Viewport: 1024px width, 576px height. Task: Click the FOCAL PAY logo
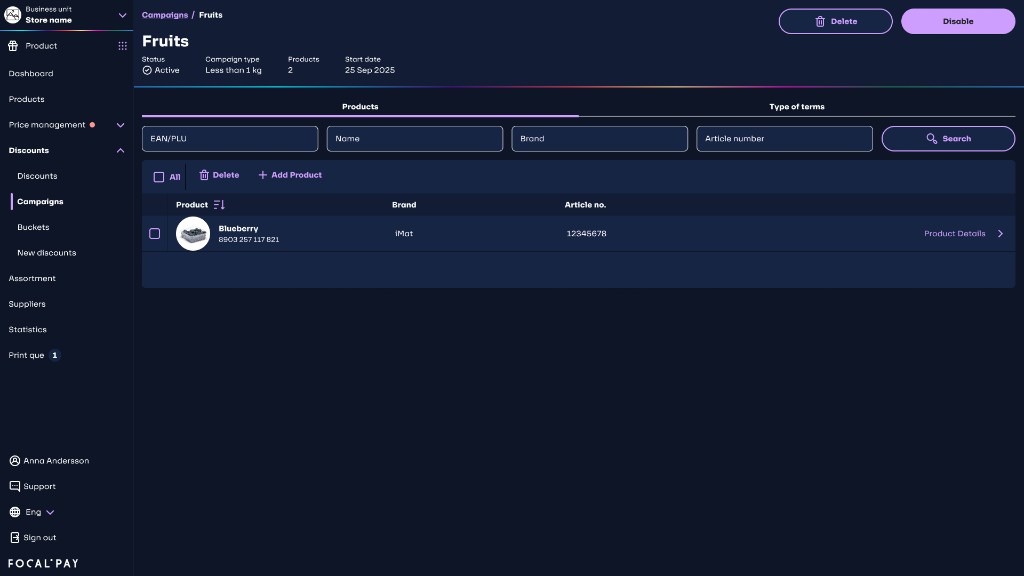pyautogui.click(x=43, y=563)
